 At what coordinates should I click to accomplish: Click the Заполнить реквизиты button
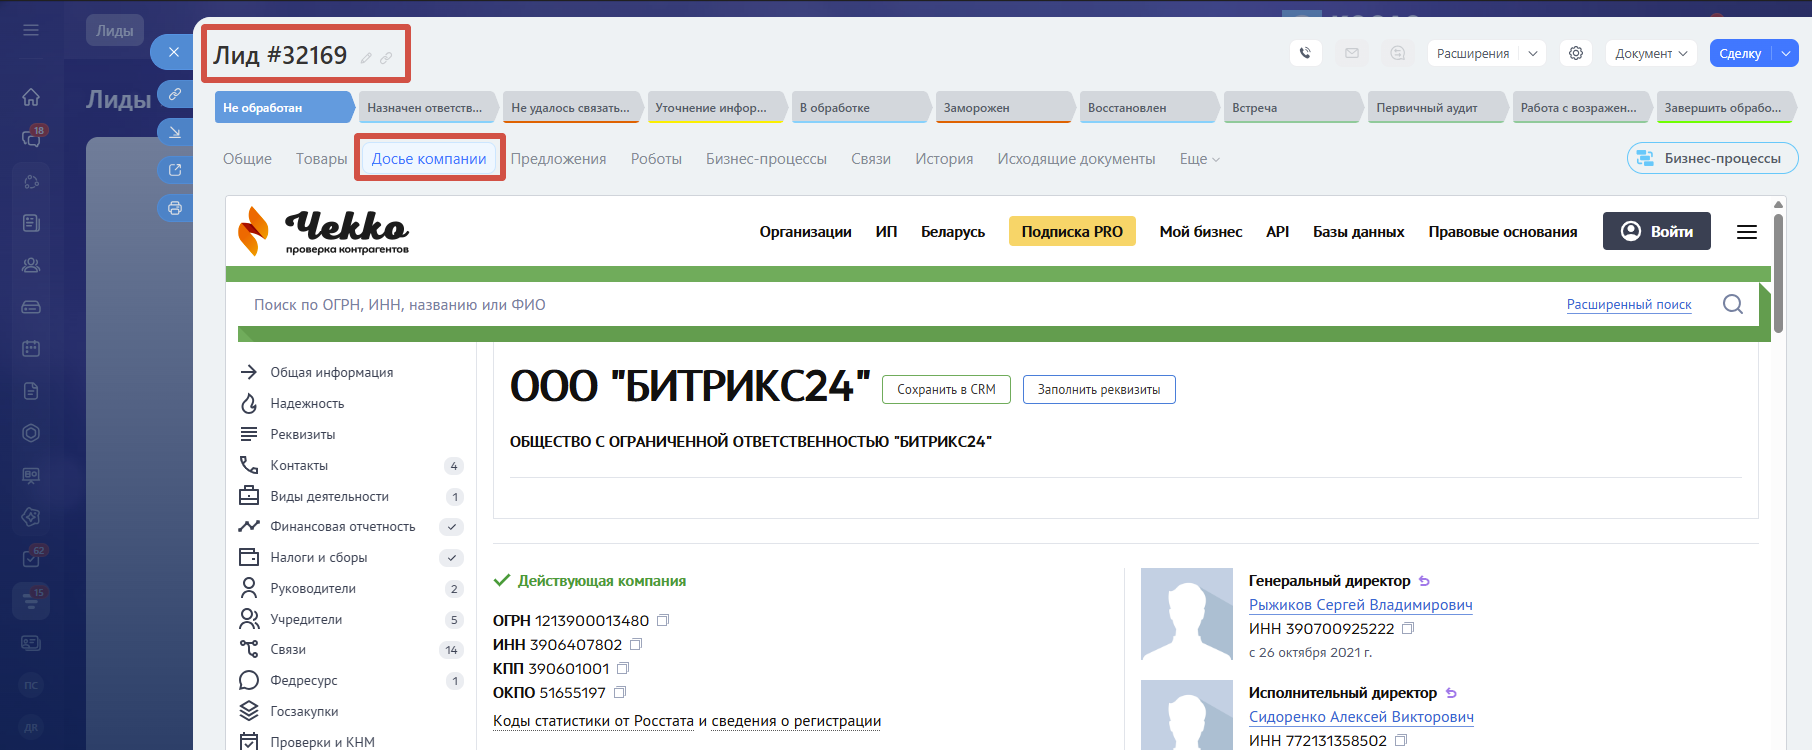point(1099,389)
